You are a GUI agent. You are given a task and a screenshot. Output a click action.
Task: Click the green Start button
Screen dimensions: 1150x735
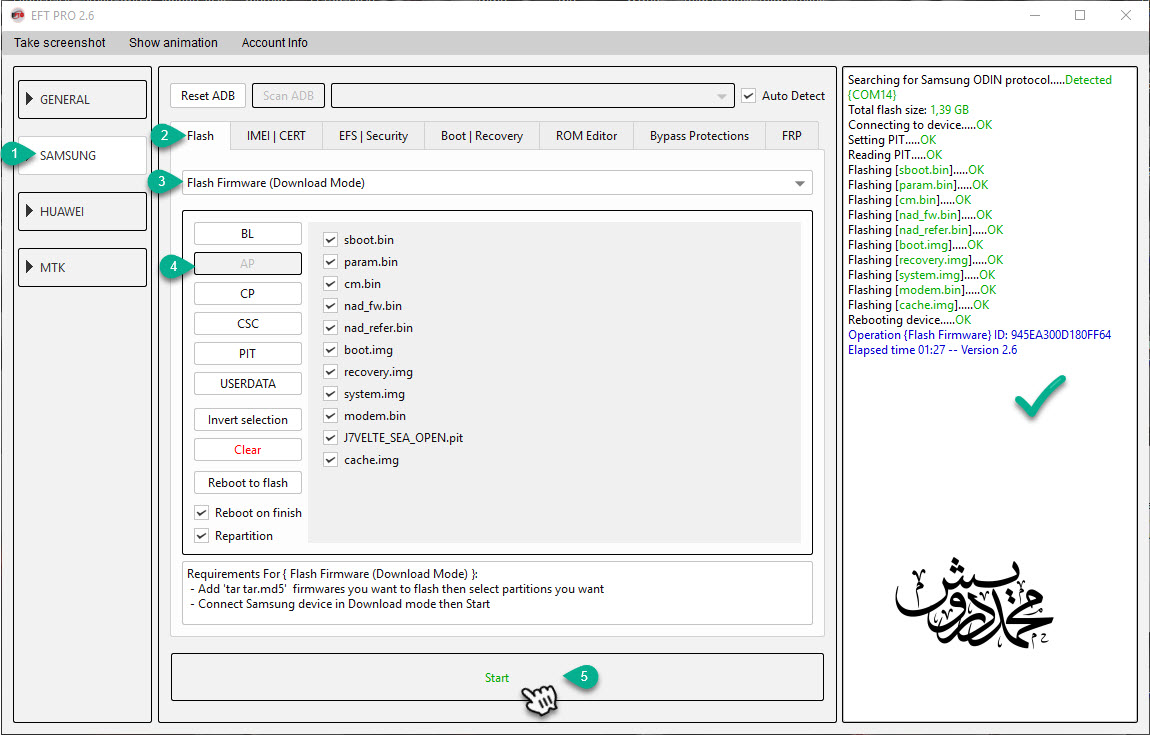tap(497, 677)
